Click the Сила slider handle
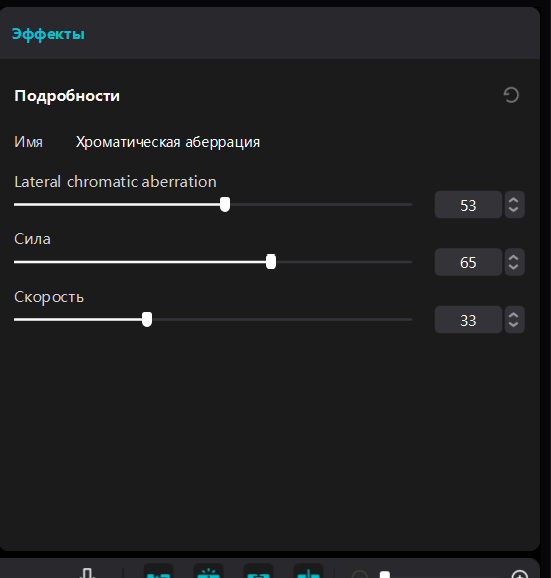Viewport: 551px width, 578px height. point(271,262)
